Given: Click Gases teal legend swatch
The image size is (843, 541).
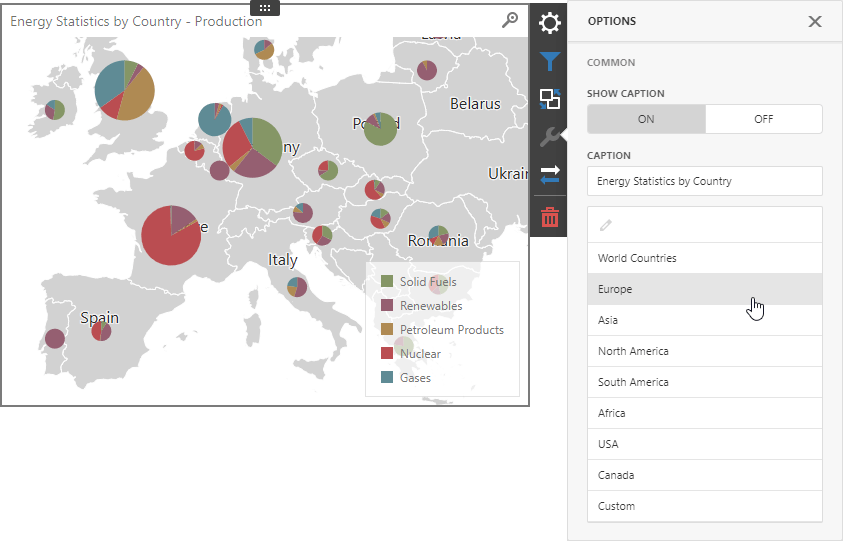Looking at the screenshot, I should coord(387,377).
